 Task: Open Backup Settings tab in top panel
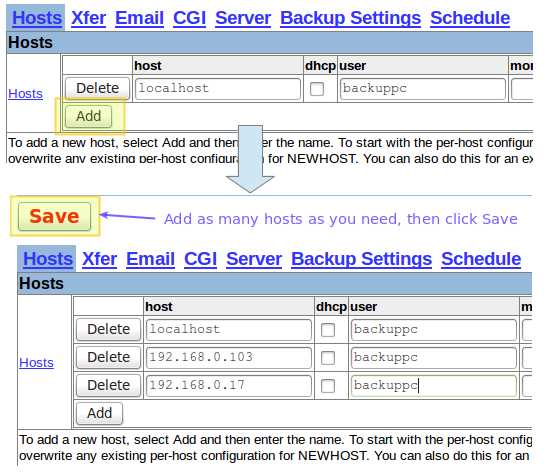tap(351, 18)
